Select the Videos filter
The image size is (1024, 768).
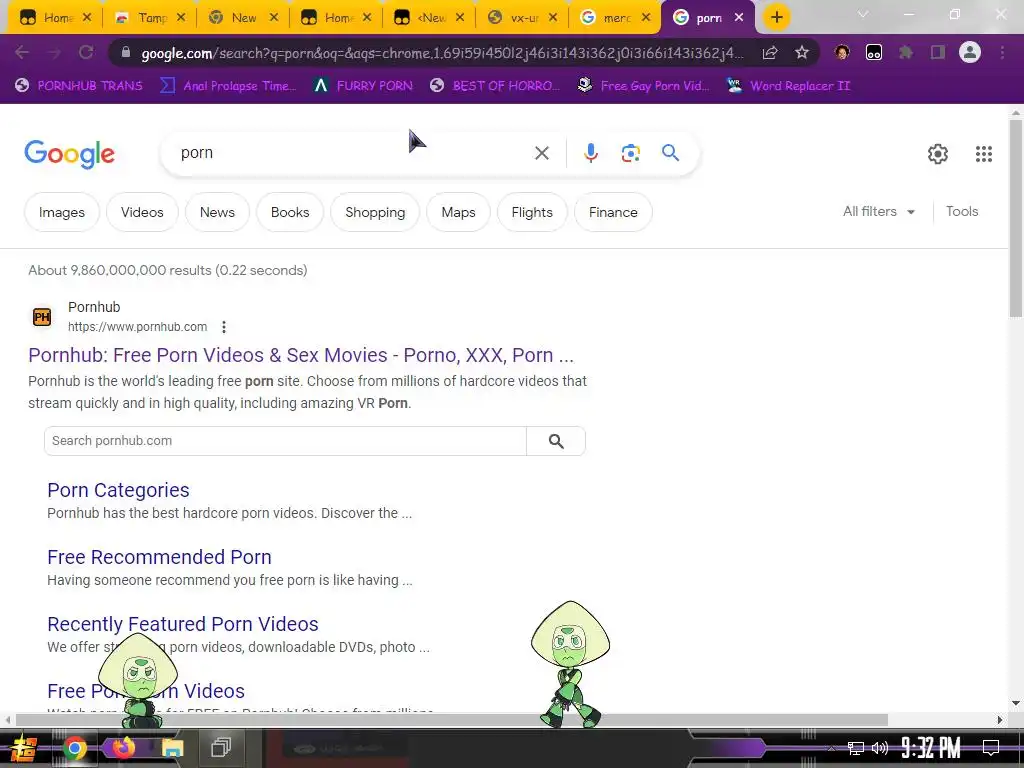click(142, 212)
